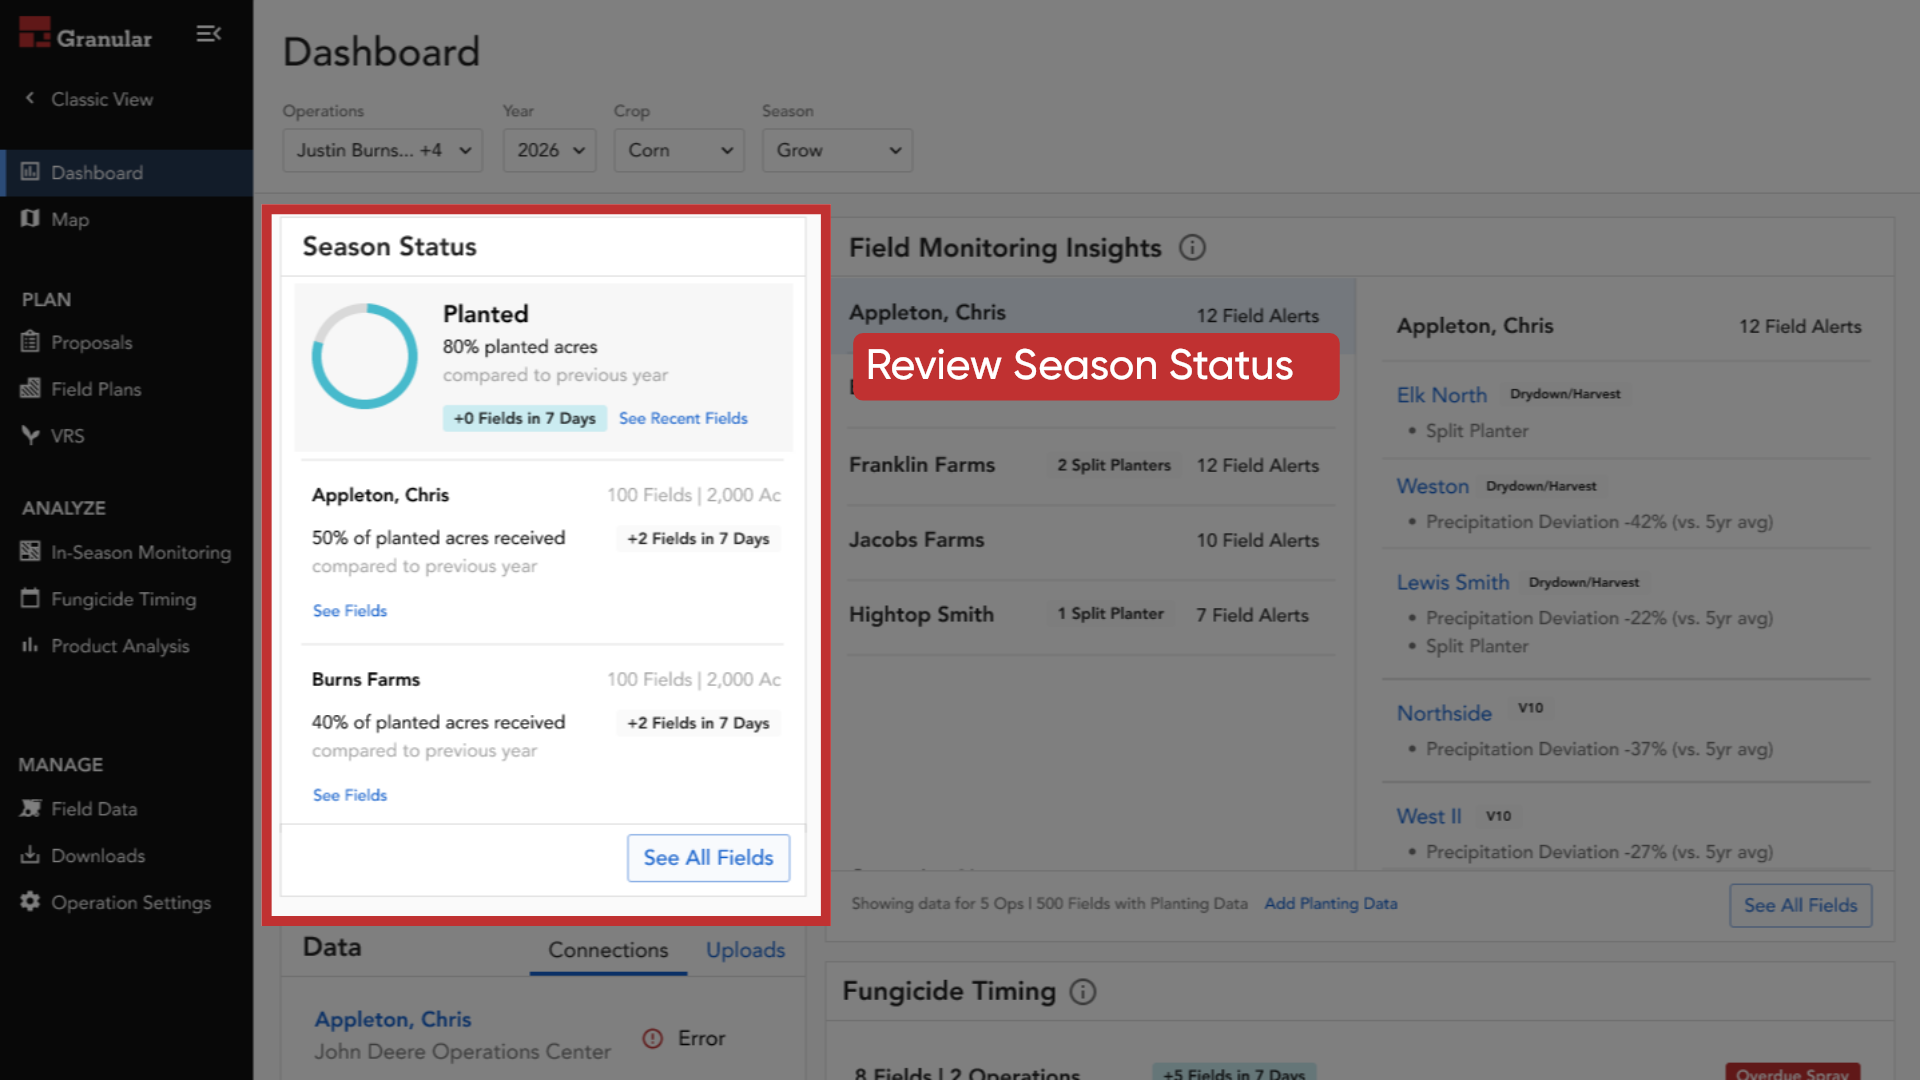
Task: Click the VRS icon
Action: (30, 435)
